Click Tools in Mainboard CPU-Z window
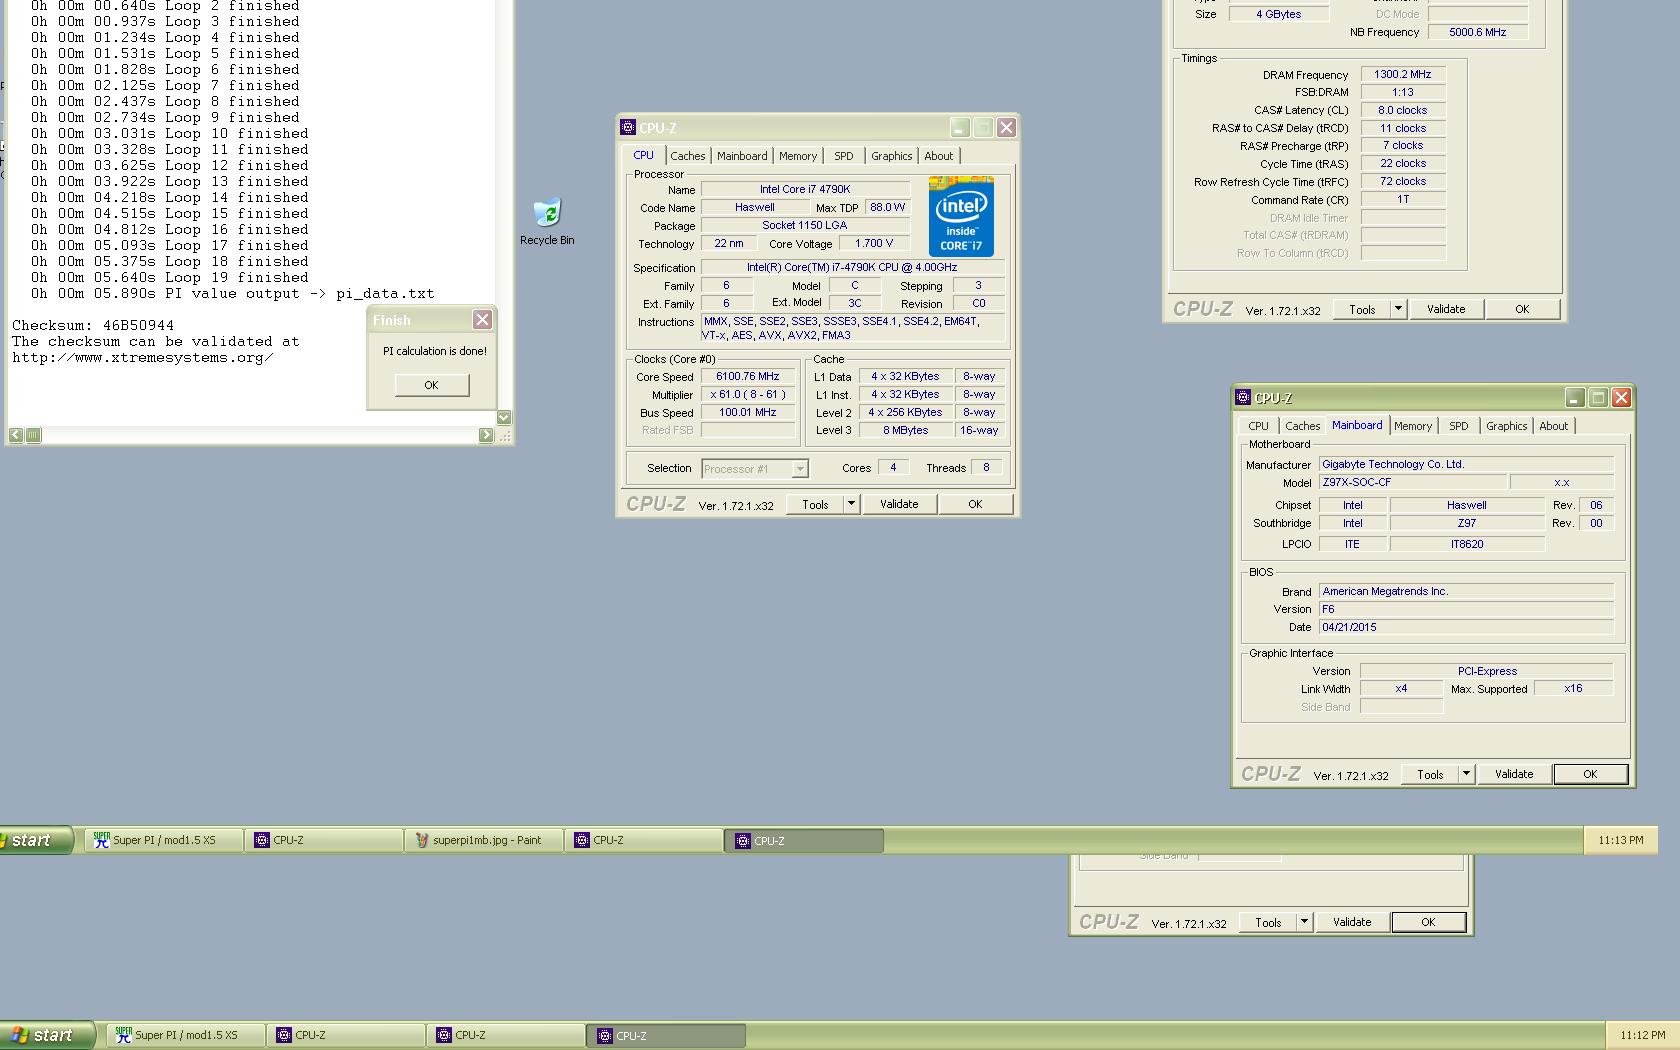Screen dimensions: 1680x1050 1430,774
